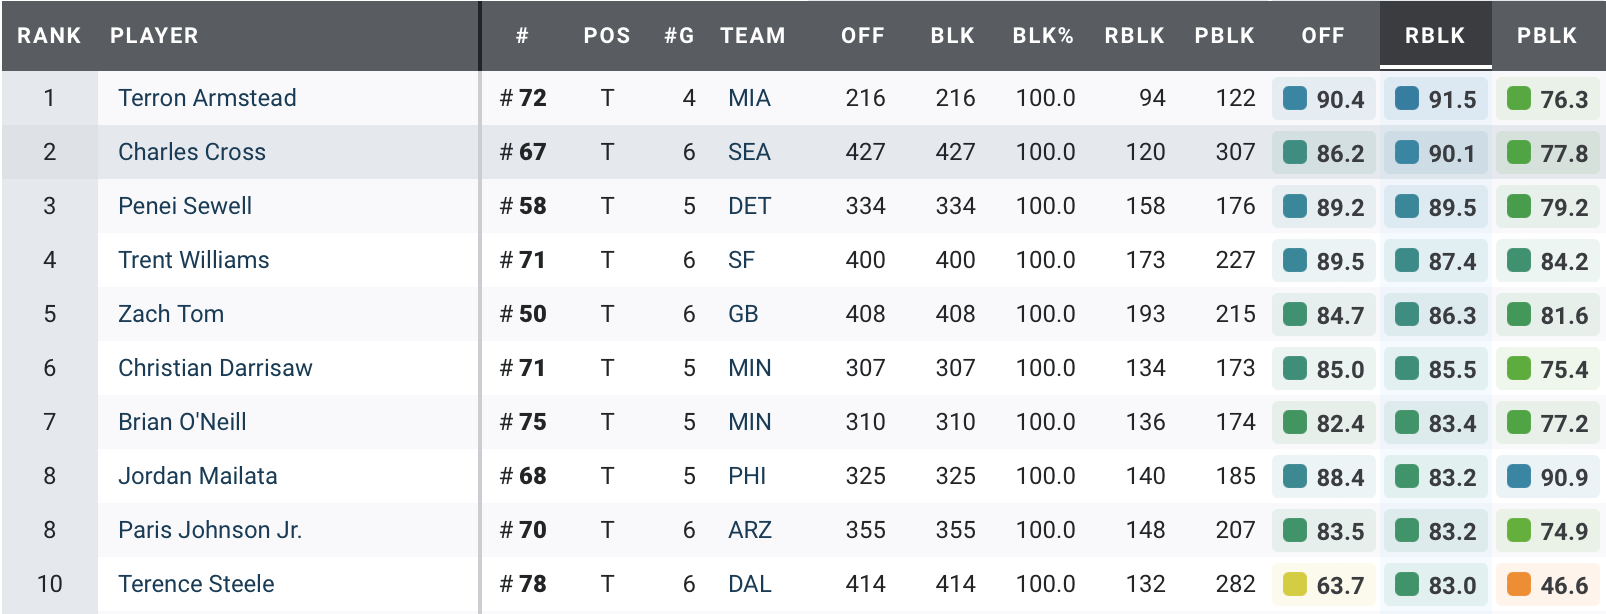Screen dimensions: 1606x614
Task: Click the green swatch beside 76.3
Action: coord(1519,98)
